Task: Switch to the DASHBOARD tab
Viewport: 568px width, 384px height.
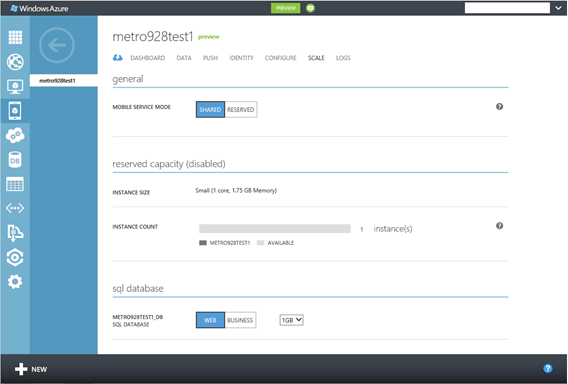Action: (x=148, y=58)
